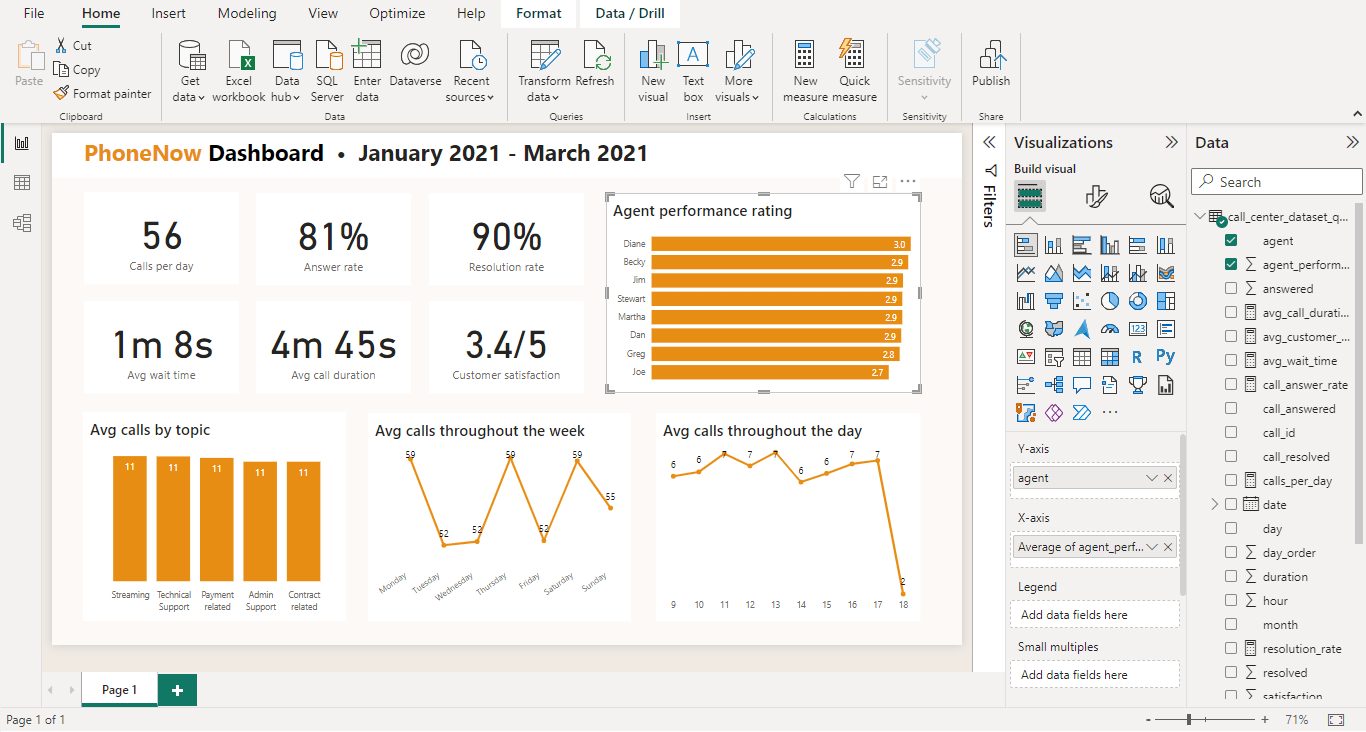This screenshot has width=1366, height=732.
Task: Select the pie chart visual
Action: point(1110,300)
